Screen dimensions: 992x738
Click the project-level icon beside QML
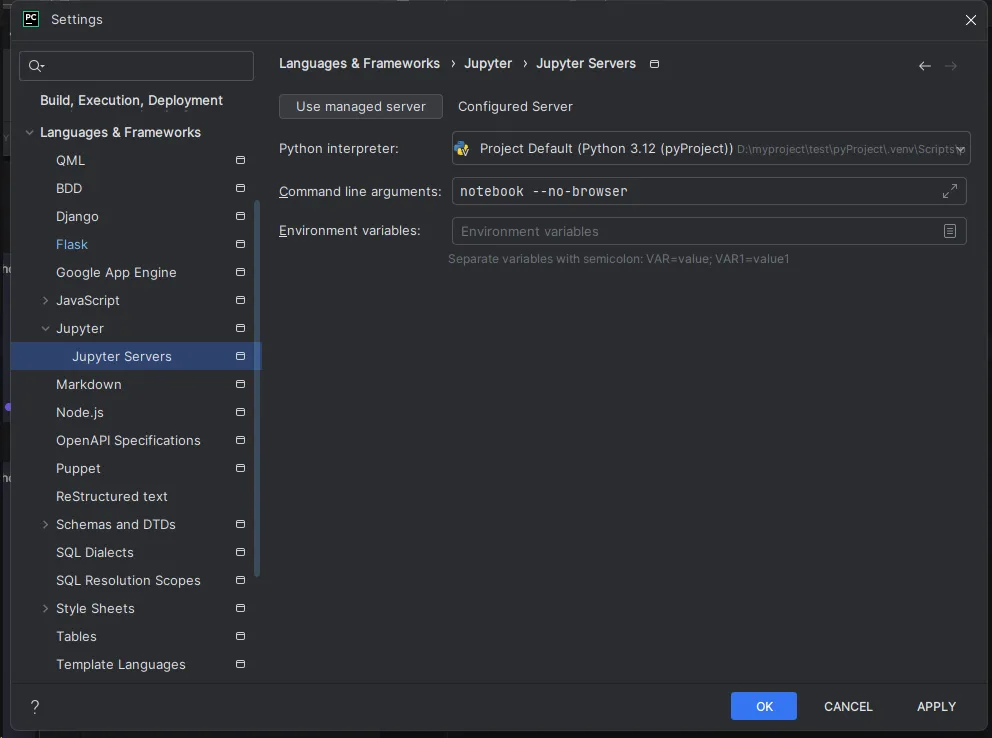(x=240, y=160)
